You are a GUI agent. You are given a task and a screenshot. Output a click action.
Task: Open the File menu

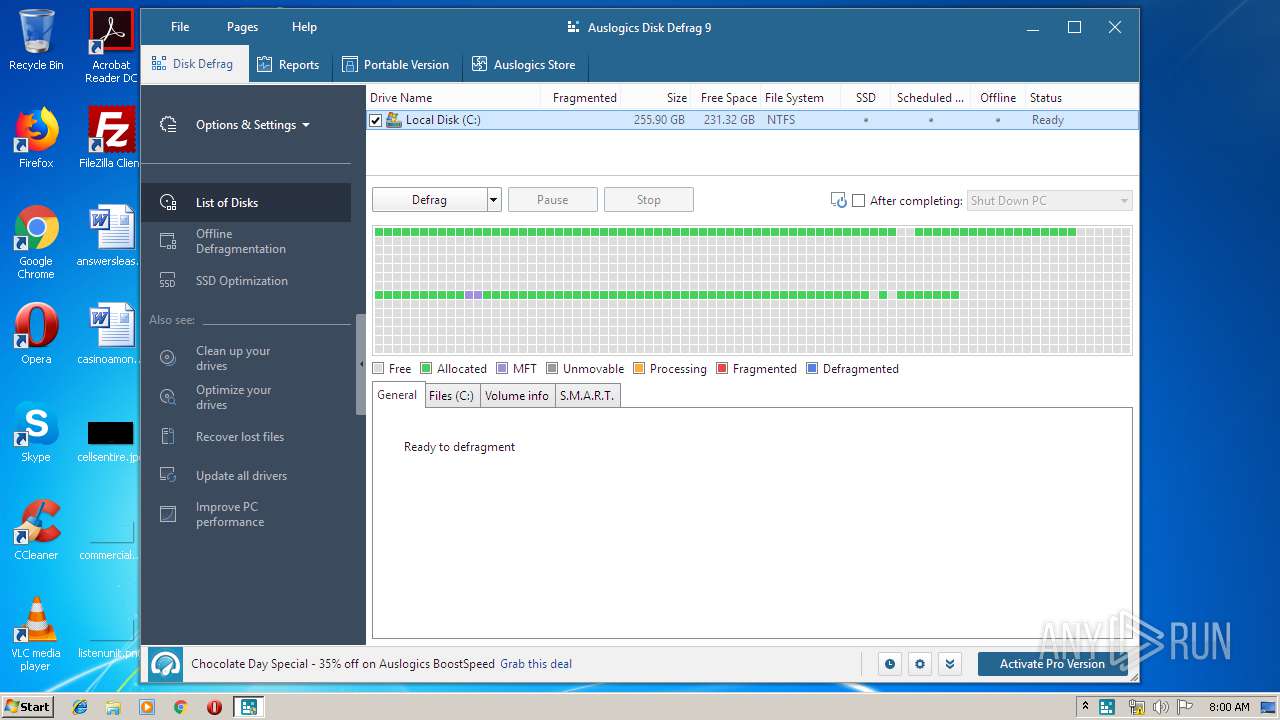click(x=180, y=27)
